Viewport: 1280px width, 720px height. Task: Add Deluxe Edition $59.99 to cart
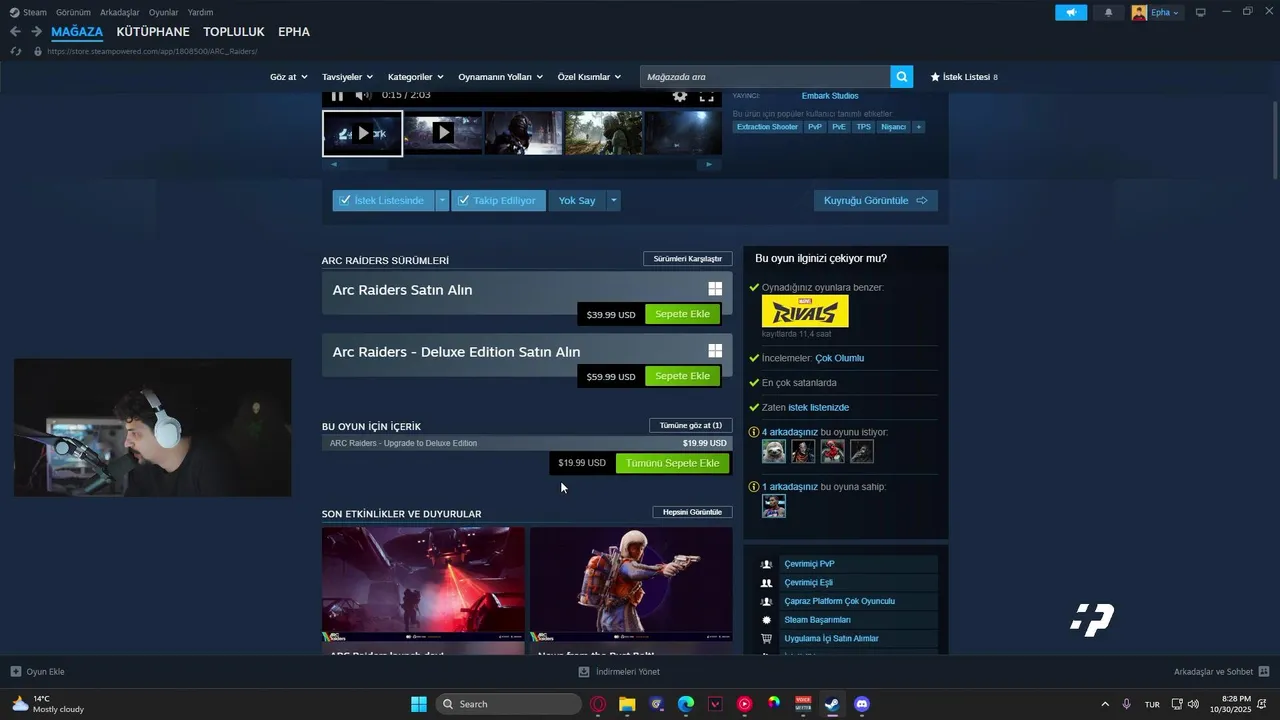tap(682, 376)
